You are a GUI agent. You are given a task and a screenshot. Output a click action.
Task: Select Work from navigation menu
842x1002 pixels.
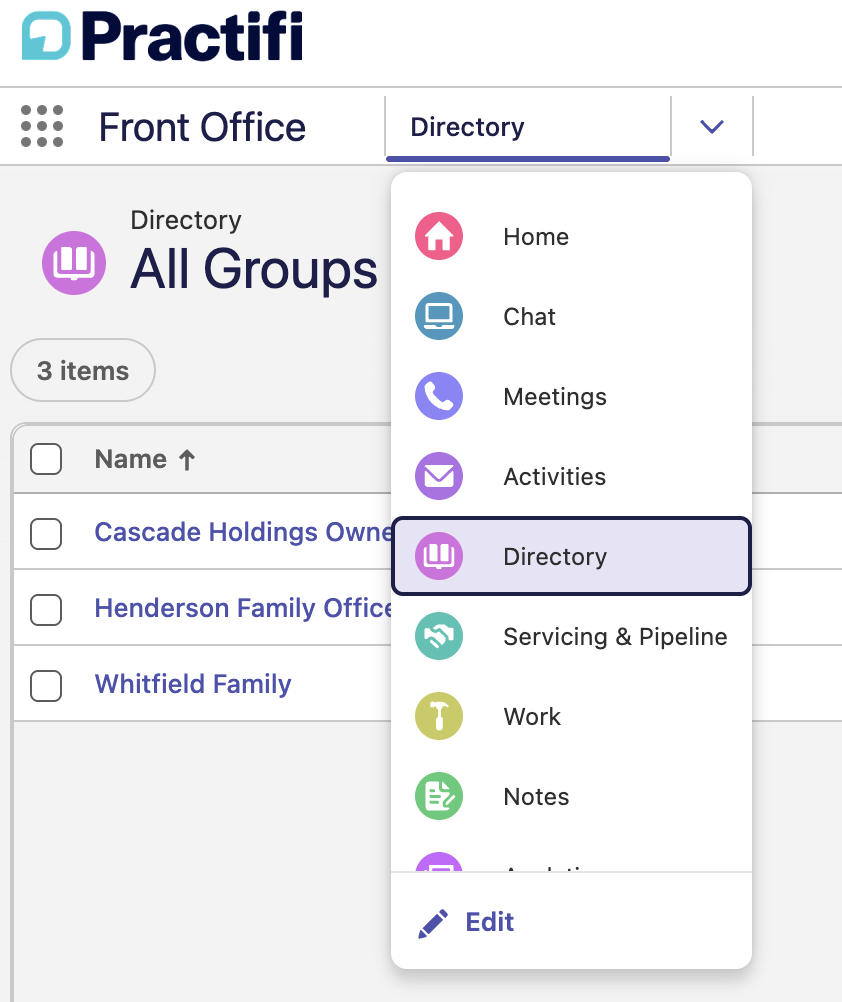(571, 716)
